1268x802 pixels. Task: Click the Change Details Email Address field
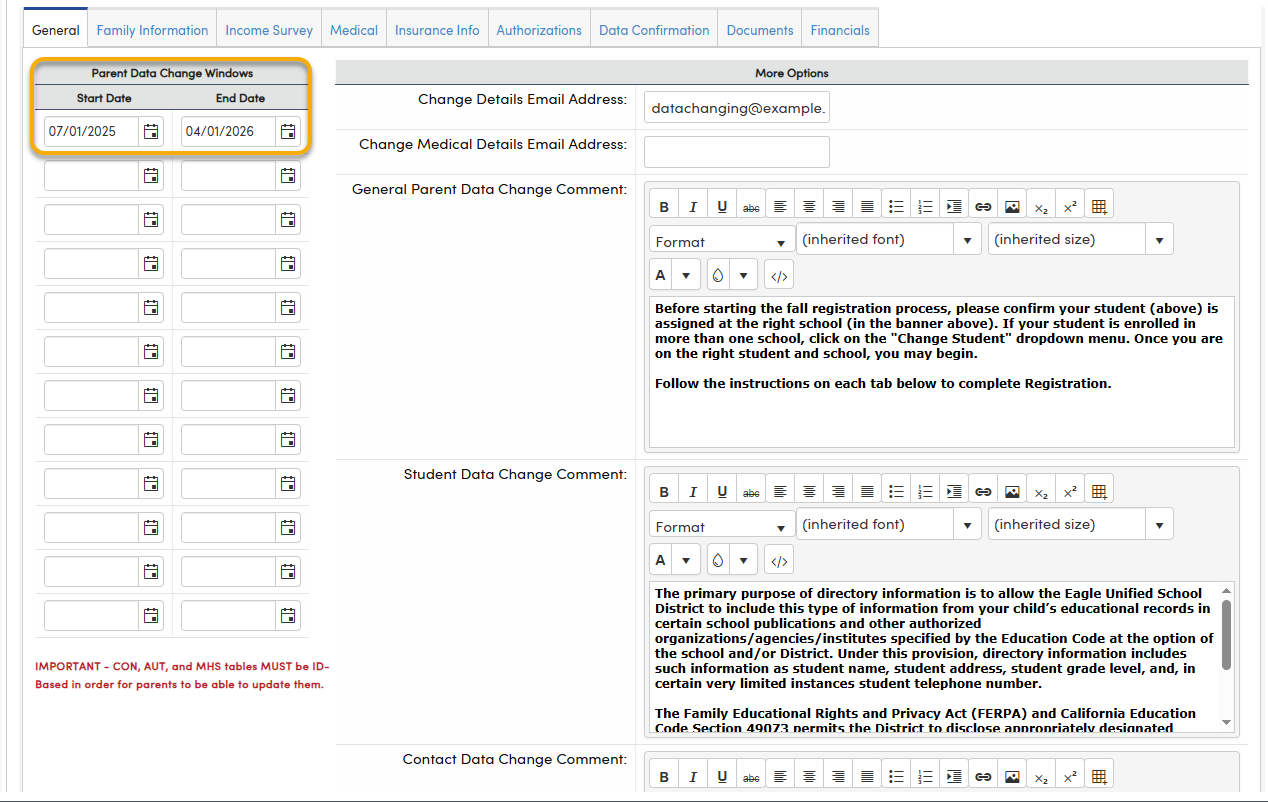pos(737,107)
